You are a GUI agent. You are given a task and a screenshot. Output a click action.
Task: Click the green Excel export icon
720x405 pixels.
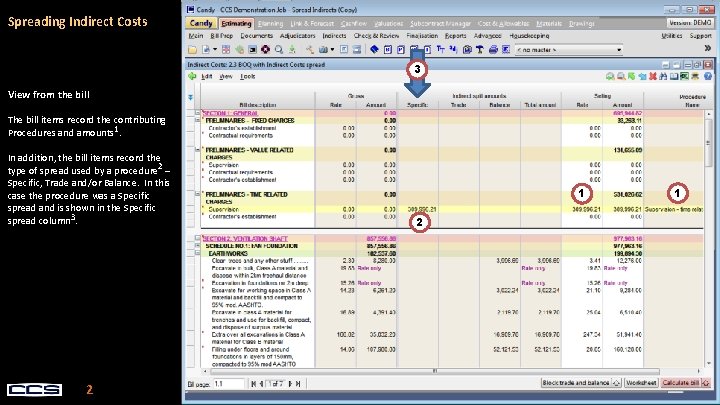tap(685, 76)
